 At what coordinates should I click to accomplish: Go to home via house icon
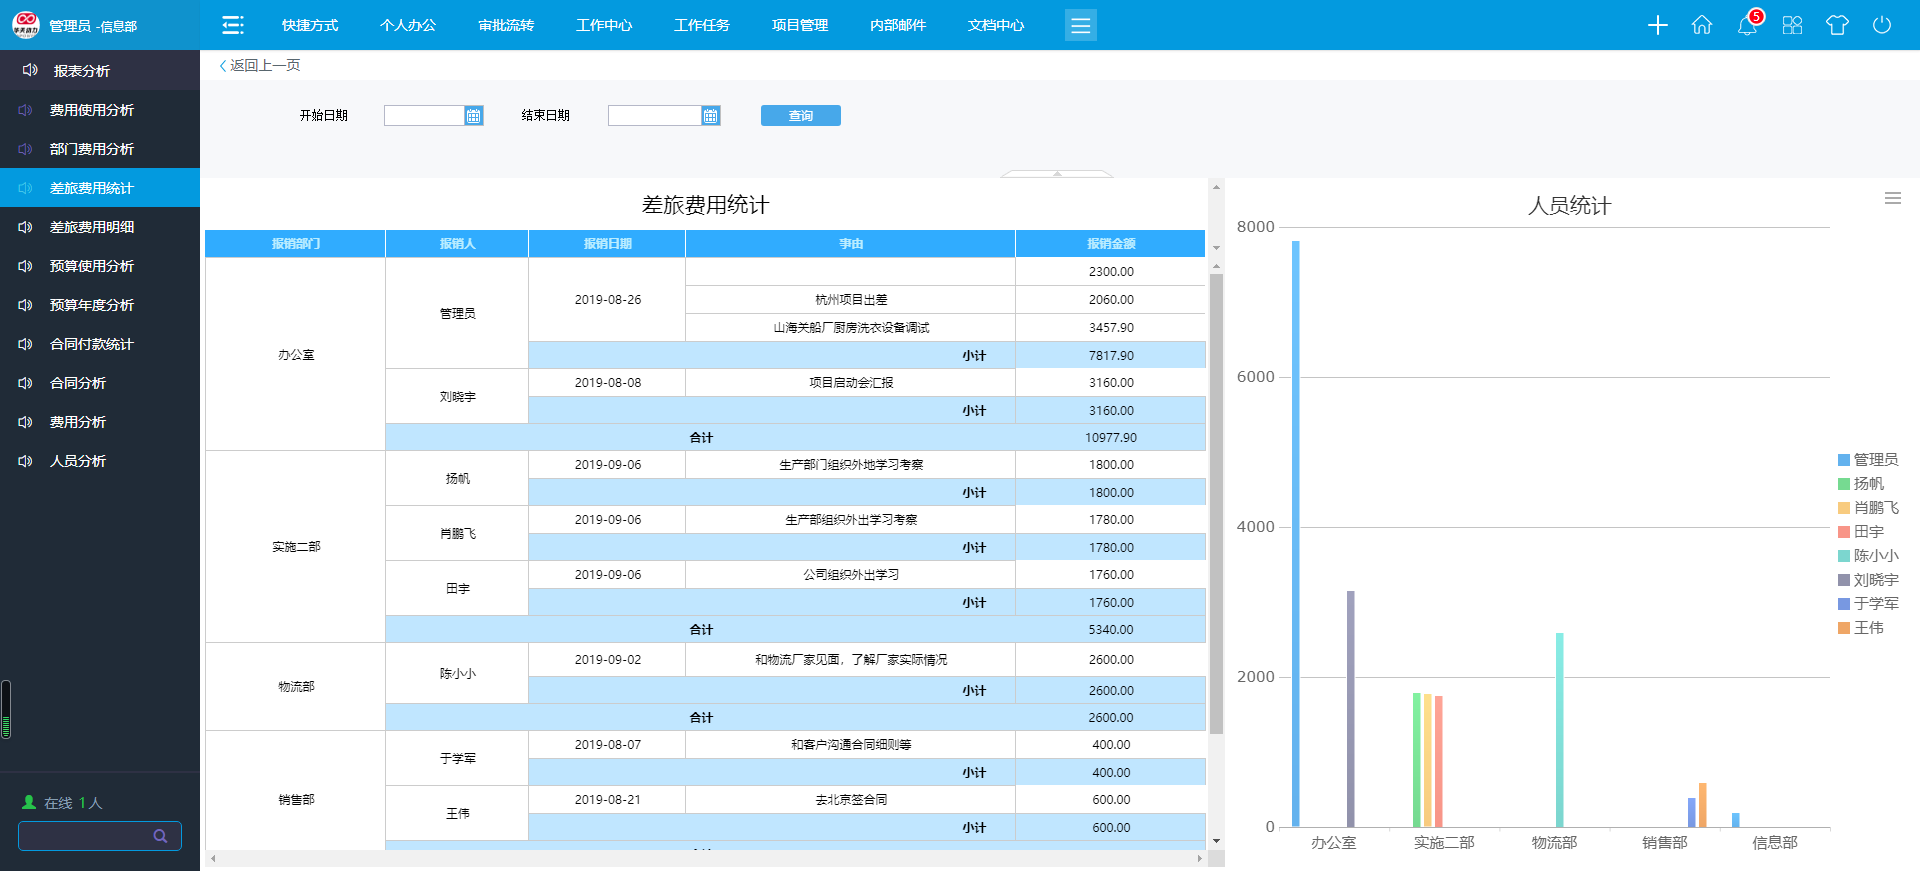(x=1702, y=25)
